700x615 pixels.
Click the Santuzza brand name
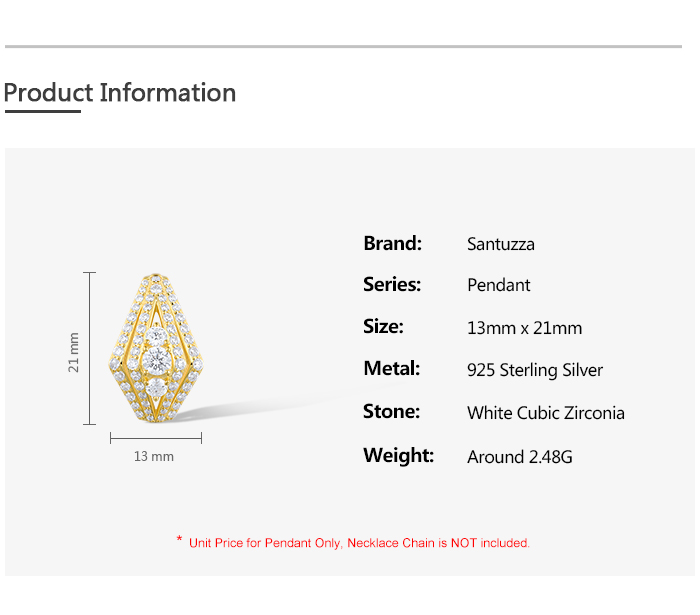tap(500, 244)
